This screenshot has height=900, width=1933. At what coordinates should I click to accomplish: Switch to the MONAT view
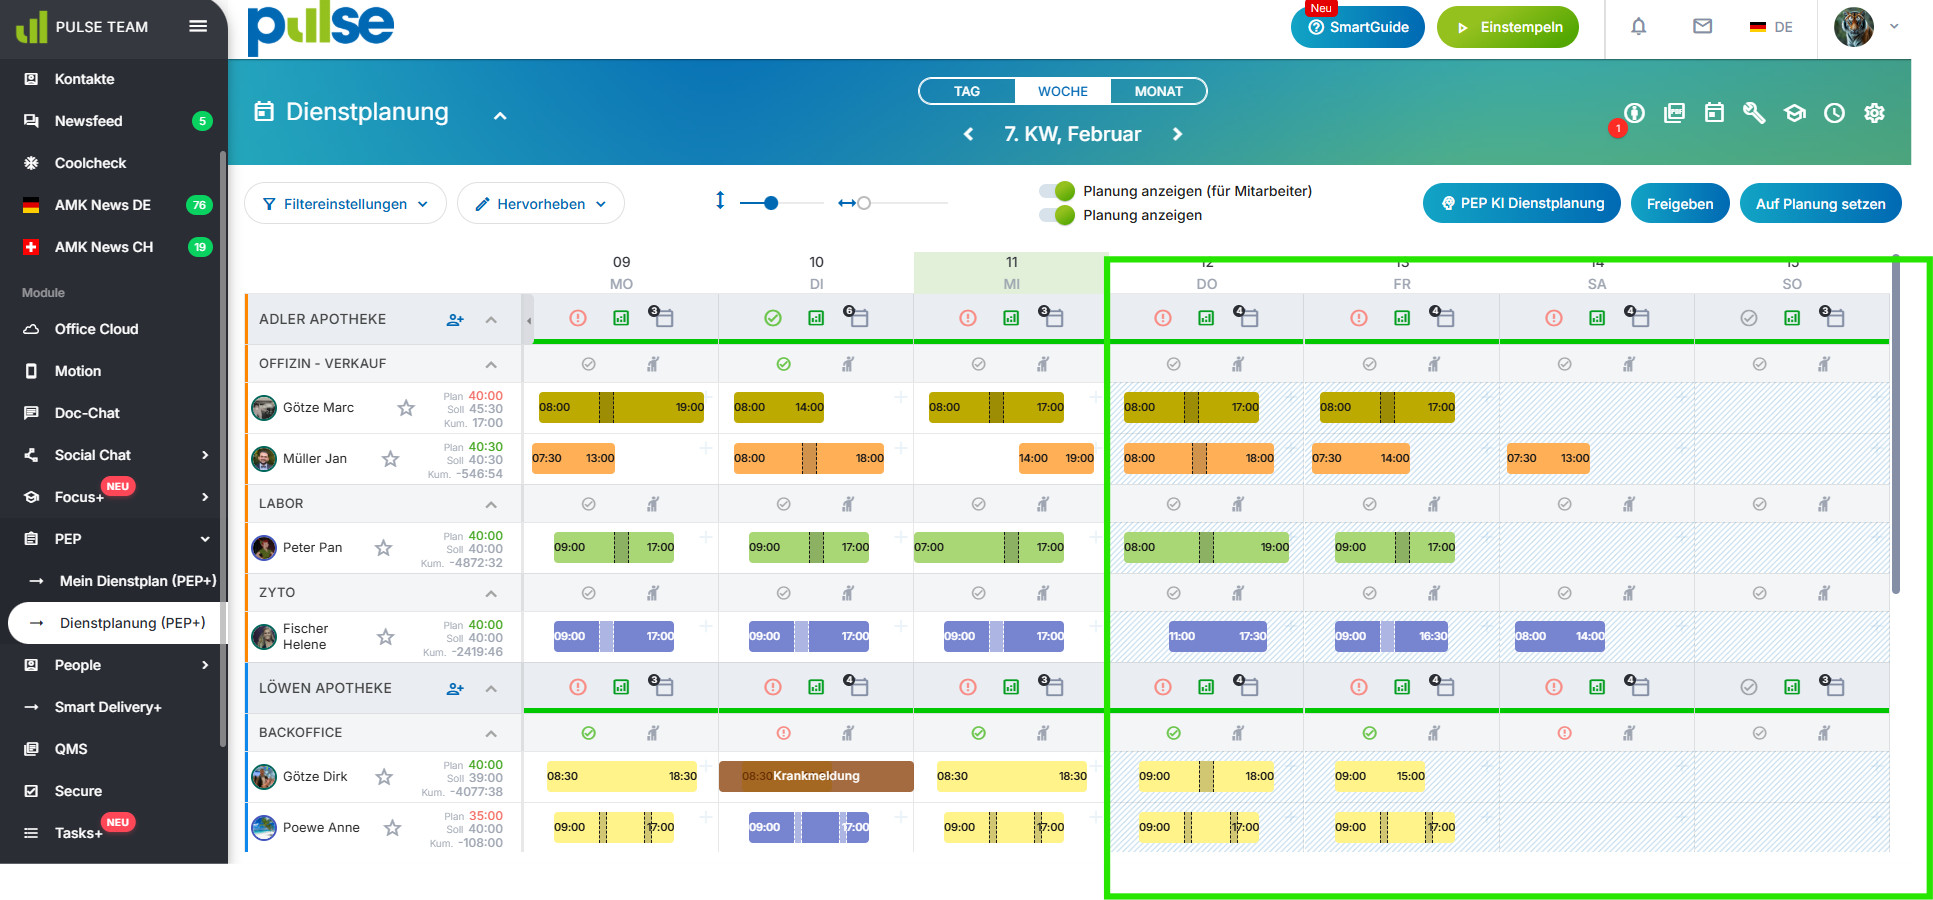point(1159,91)
